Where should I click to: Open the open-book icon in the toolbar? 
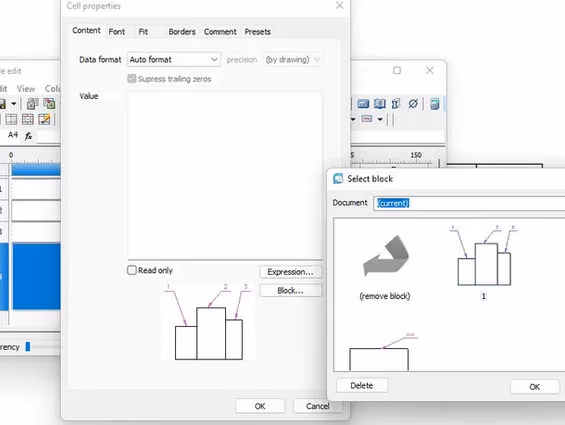(x=379, y=104)
